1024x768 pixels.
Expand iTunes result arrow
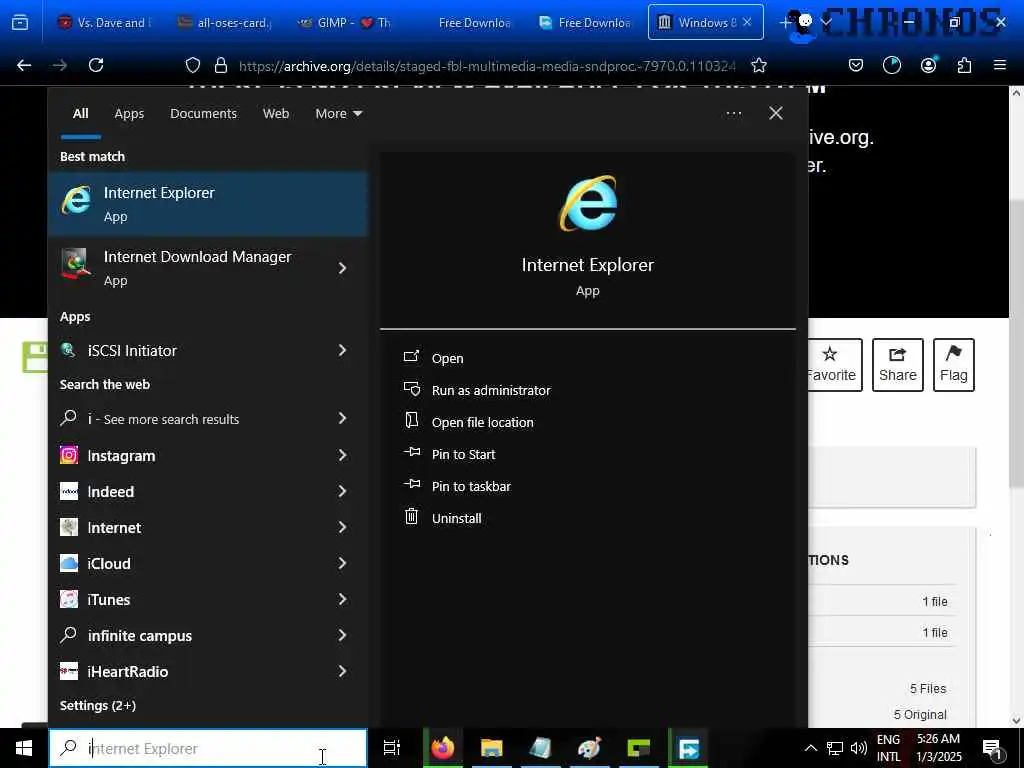tap(343, 599)
